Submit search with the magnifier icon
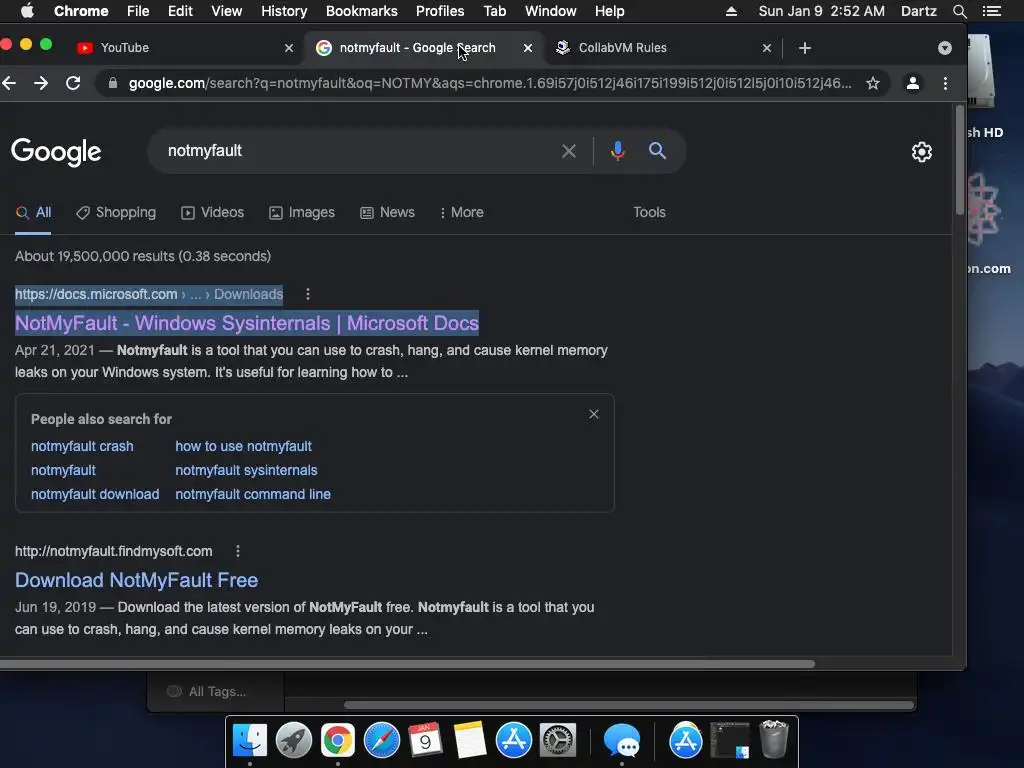Image resolution: width=1024 pixels, height=768 pixels. coord(657,151)
